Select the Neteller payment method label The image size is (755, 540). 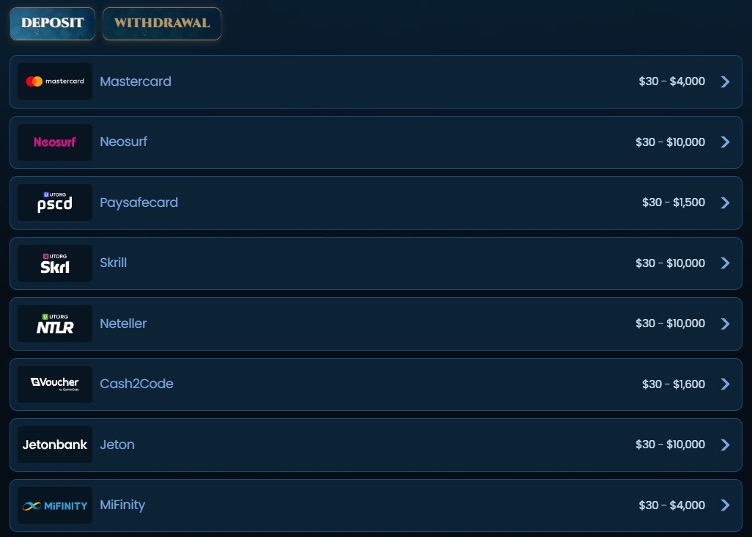click(x=123, y=323)
